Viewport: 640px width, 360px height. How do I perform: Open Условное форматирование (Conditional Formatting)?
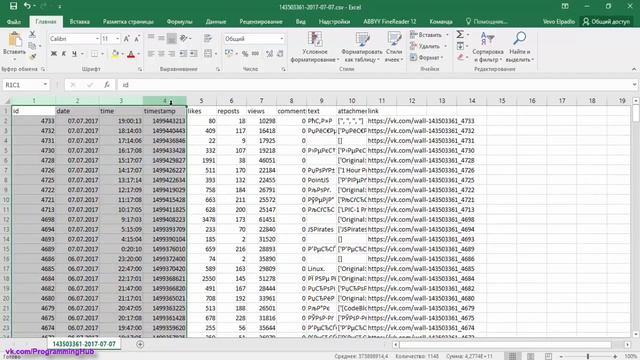point(315,47)
